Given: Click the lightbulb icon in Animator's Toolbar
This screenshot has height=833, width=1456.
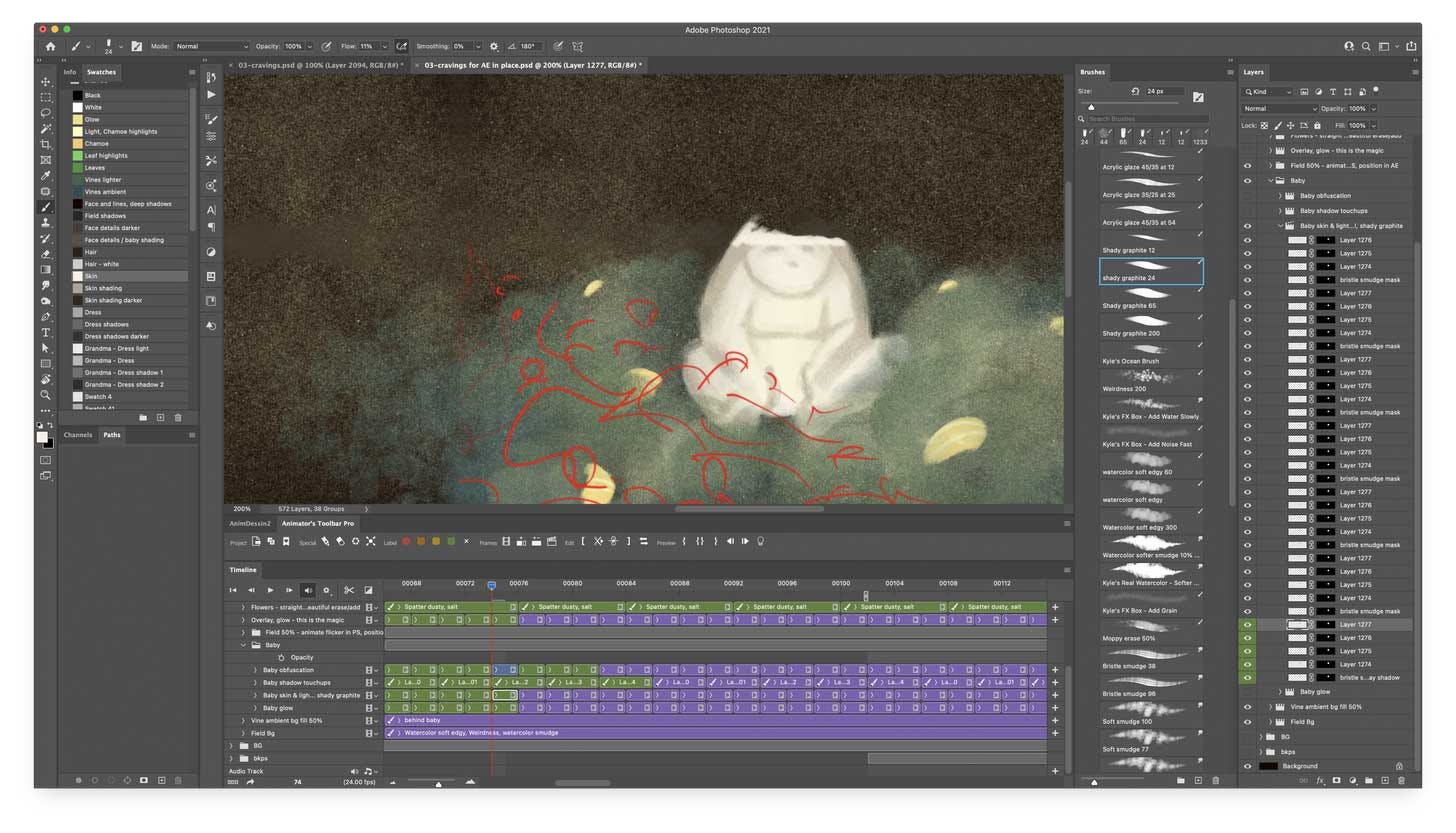Looking at the screenshot, I should pyautogui.click(x=760, y=541).
